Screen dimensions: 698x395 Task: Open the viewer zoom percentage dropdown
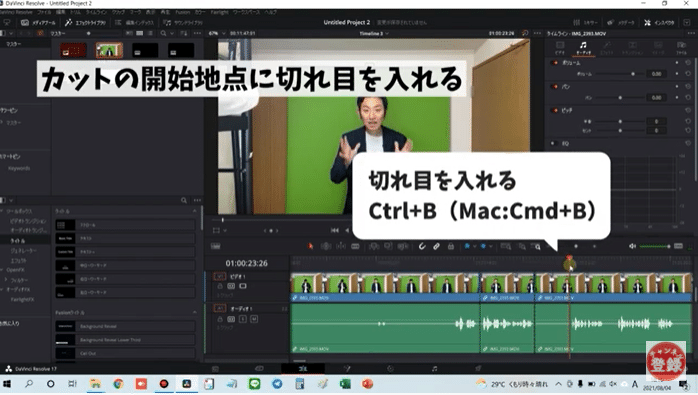tap(216, 33)
